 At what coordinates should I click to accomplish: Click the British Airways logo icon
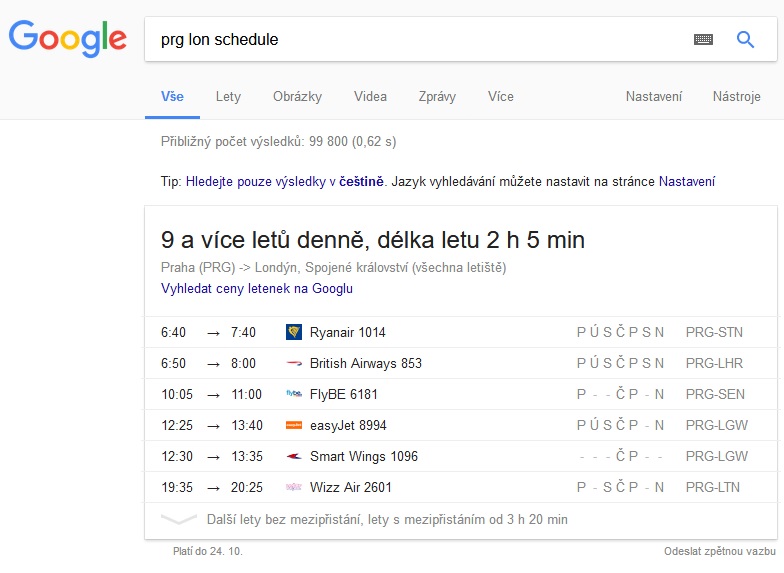click(294, 363)
